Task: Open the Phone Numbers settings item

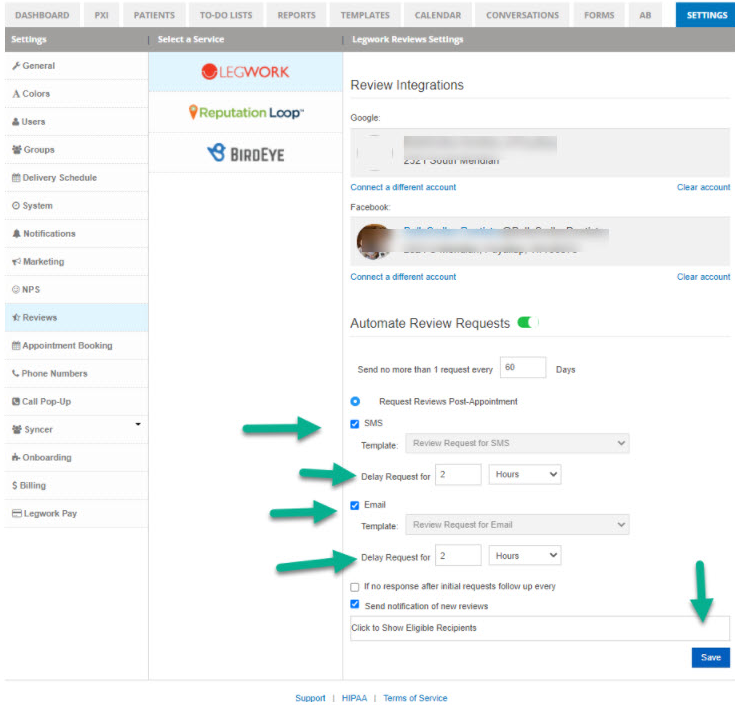Action: 54,374
